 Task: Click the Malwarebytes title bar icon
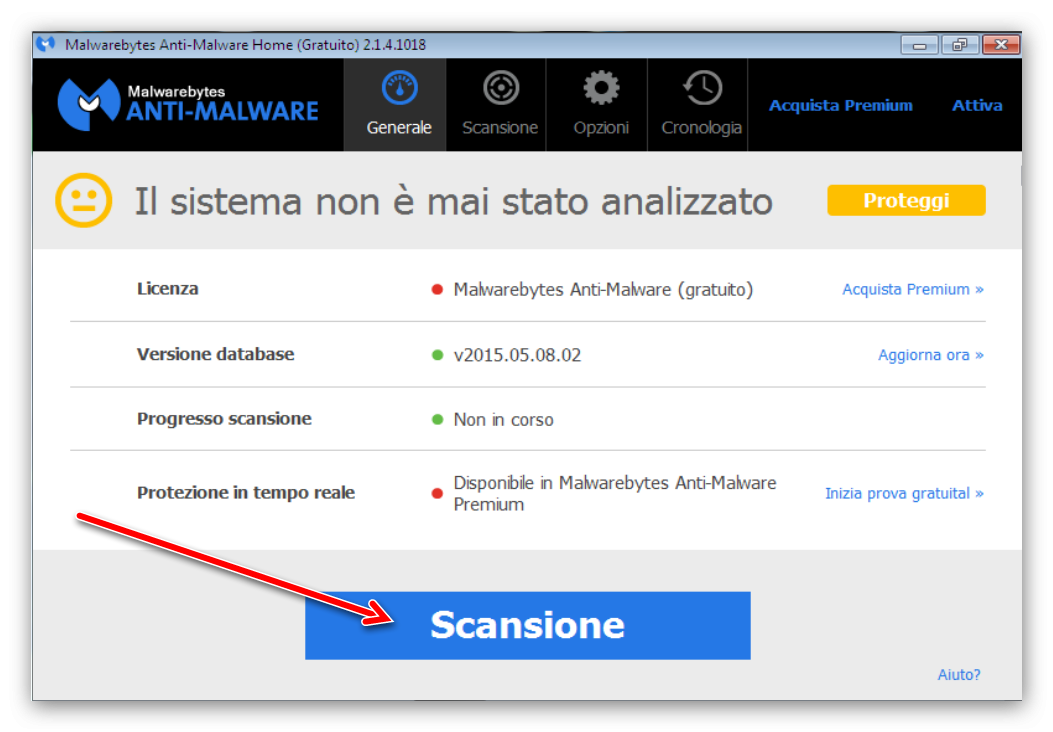[46, 44]
